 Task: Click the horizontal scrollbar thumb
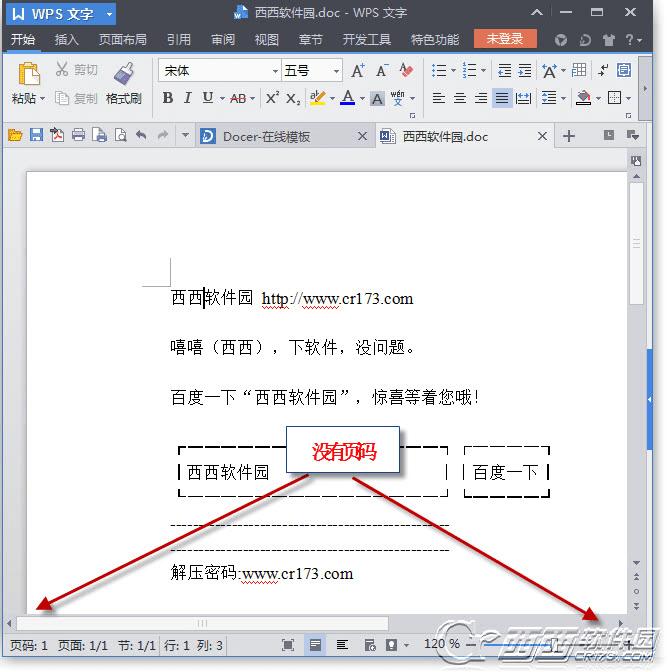pyautogui.click(x=202, y=624)
